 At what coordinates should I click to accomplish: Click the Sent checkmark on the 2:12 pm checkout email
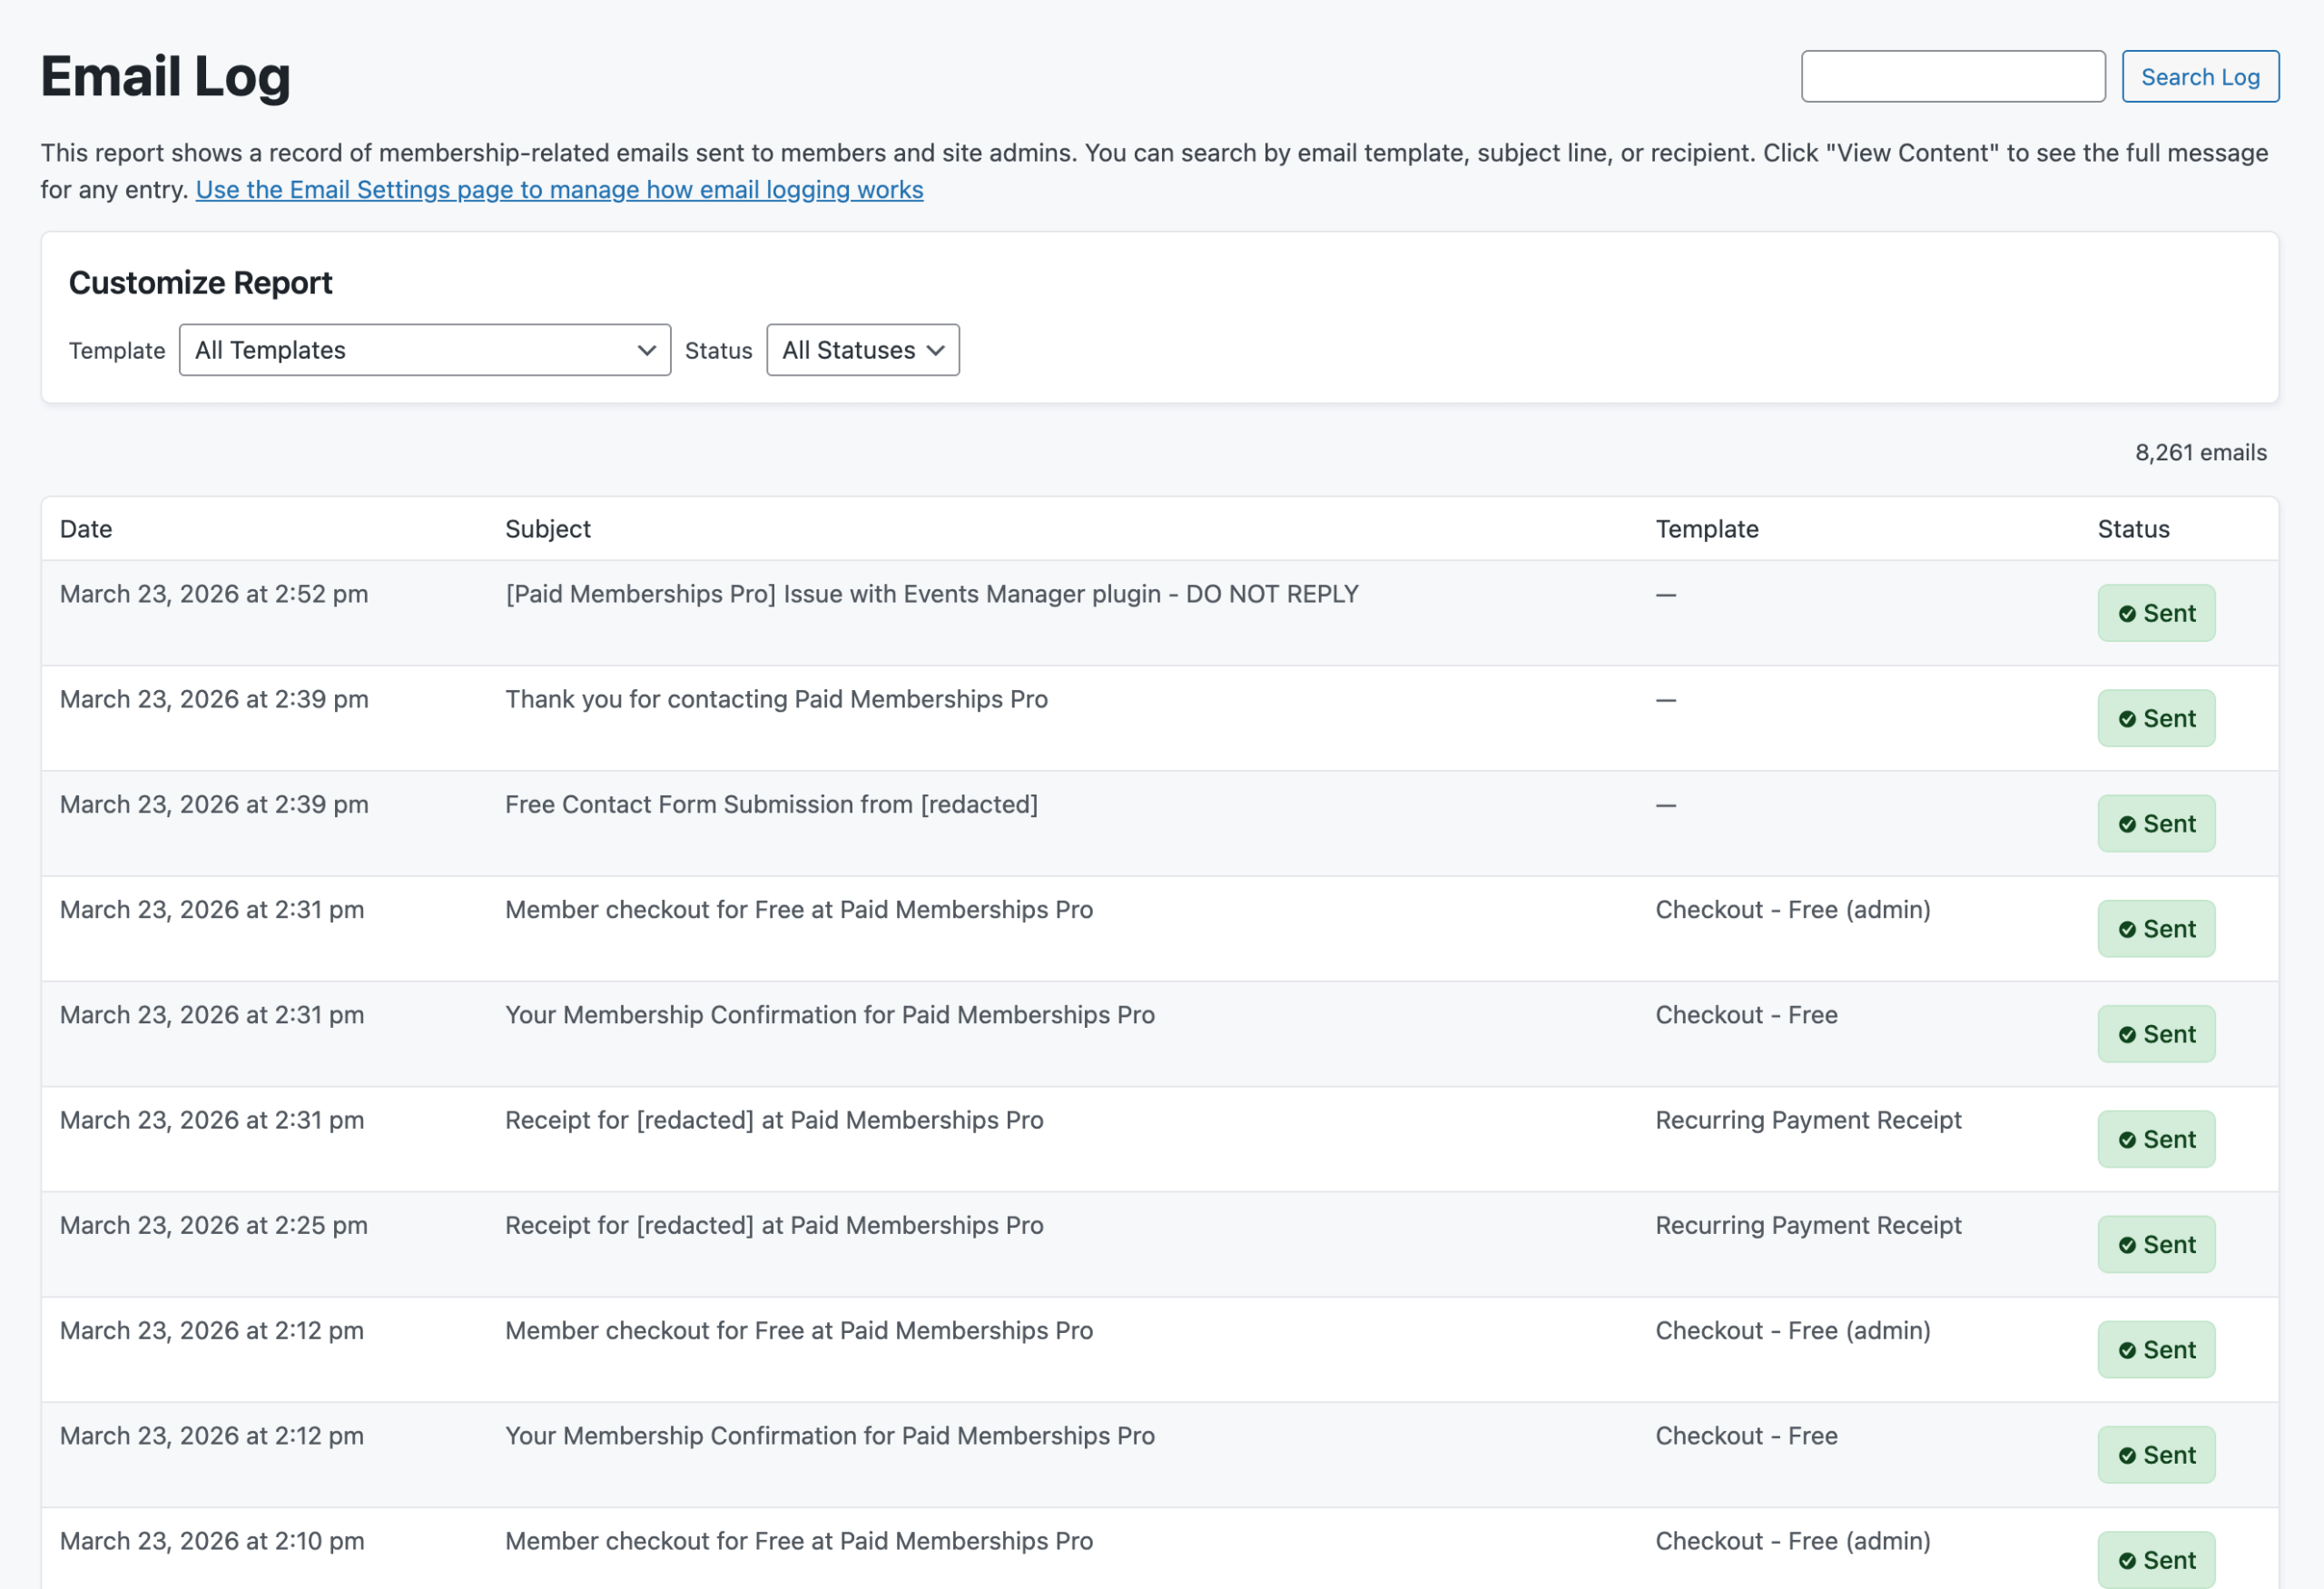pos(2128,1349)
